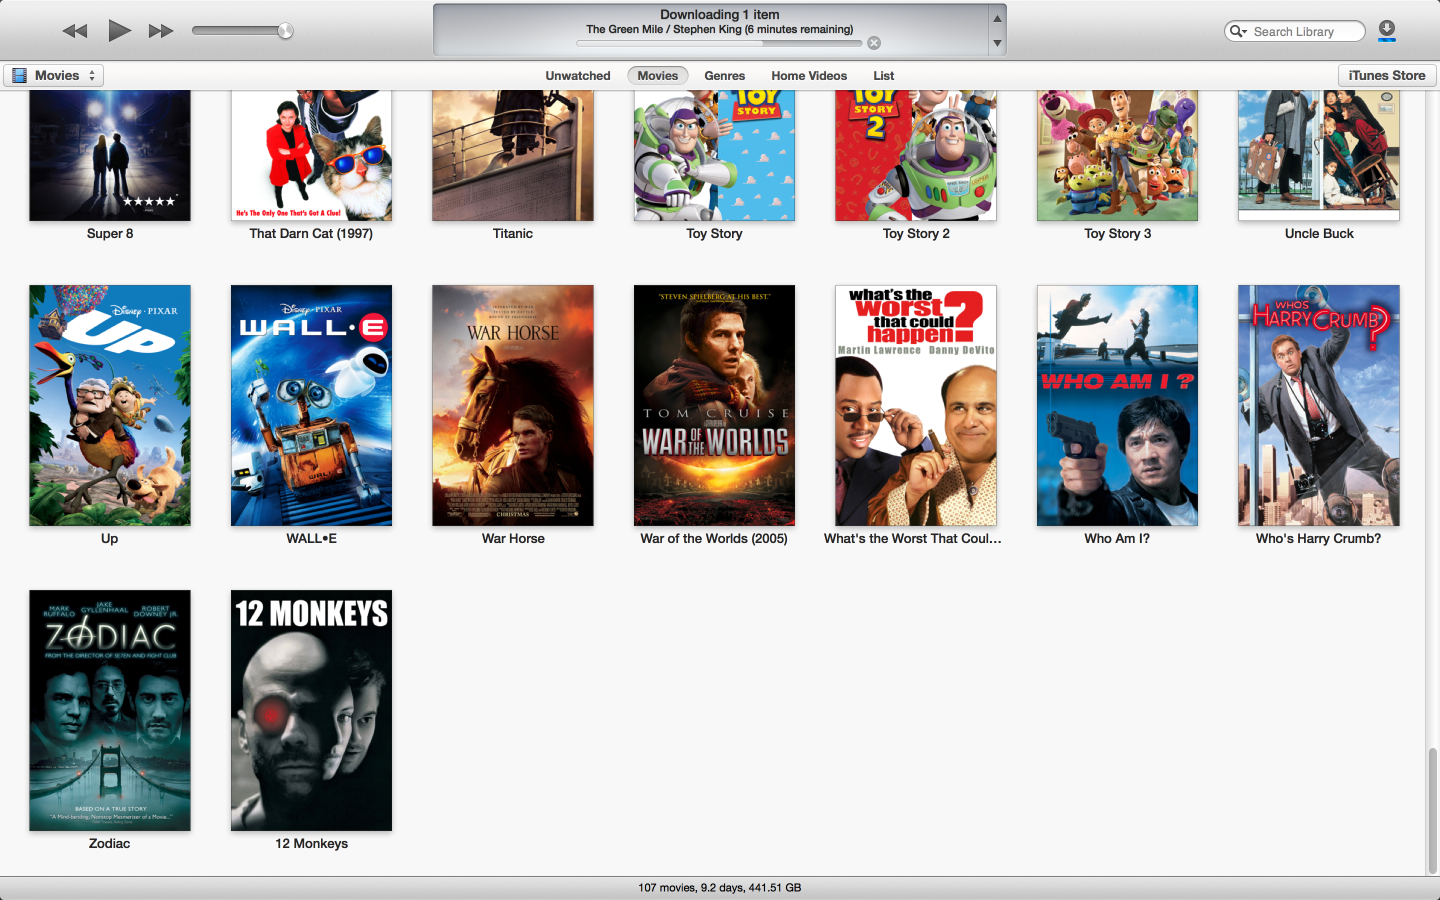This screenshot has height=900, width=1440.
Task: Switch to List view tab
Action: point(883,76)
